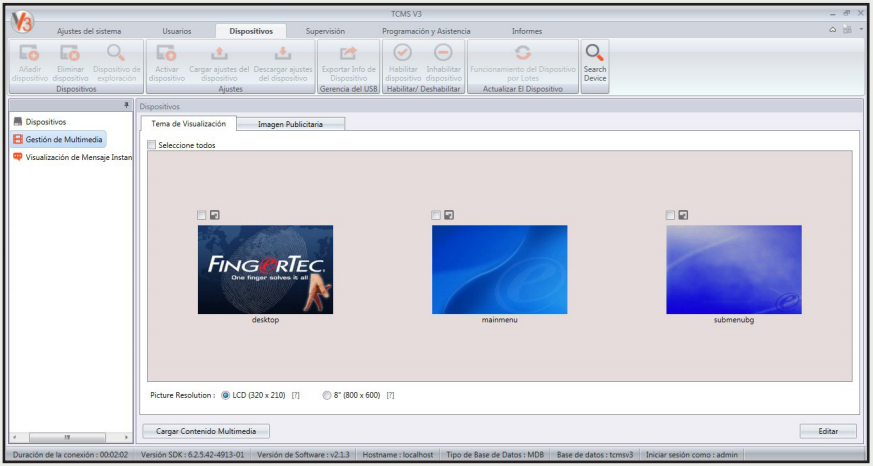The height and width of the screenshot is (466, 873).
Task: Click Base de datos : tcmsv3 entry
Action: [x=595, y=455]
